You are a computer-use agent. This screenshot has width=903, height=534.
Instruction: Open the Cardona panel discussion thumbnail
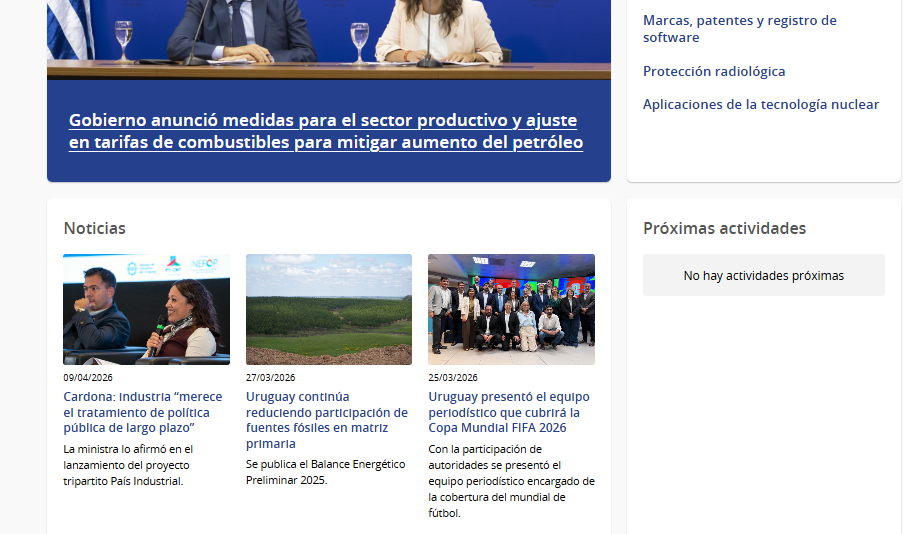[146, 309]
